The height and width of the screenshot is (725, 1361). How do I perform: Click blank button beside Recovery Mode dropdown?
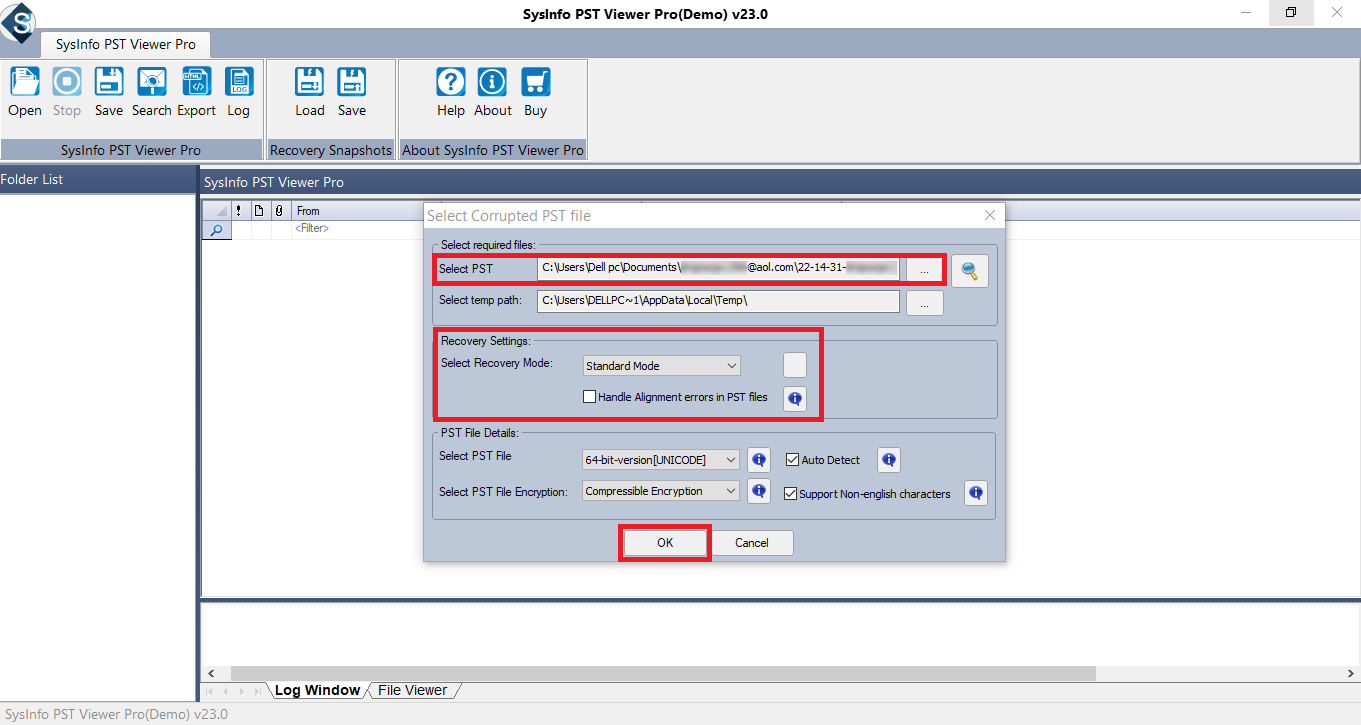pos(795,365)
